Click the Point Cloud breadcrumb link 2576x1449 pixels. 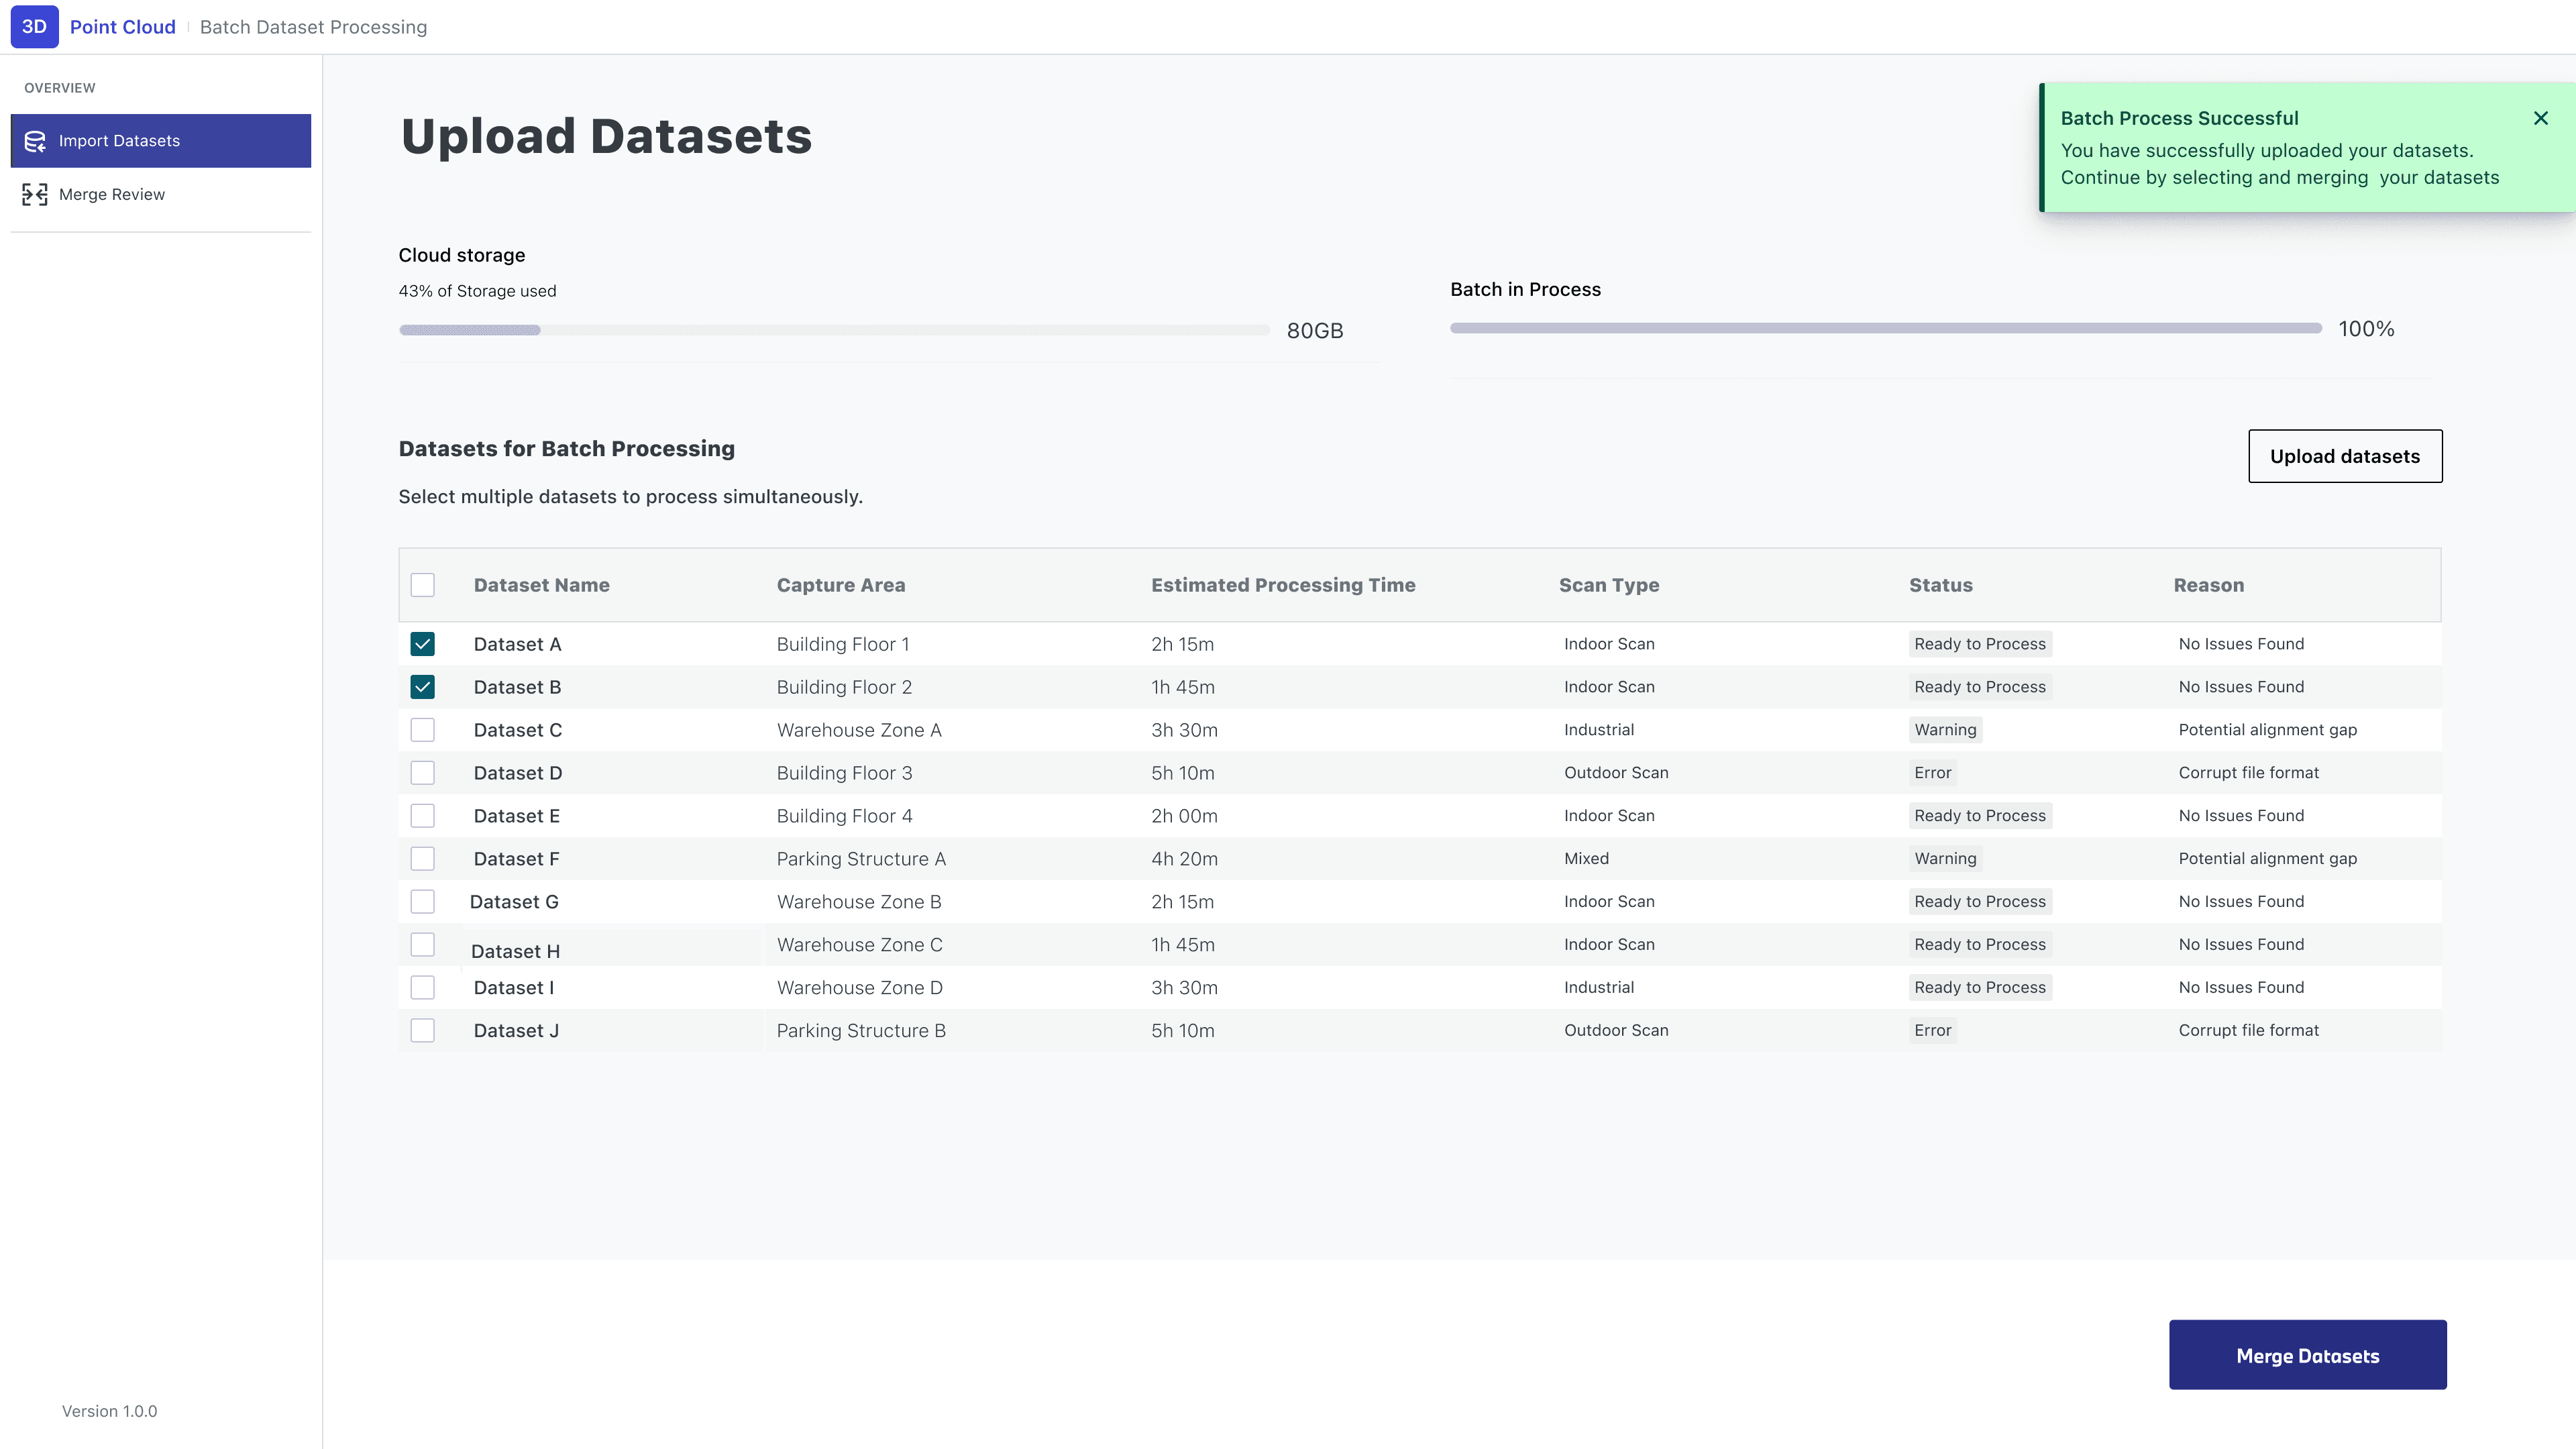click(122, 27)
